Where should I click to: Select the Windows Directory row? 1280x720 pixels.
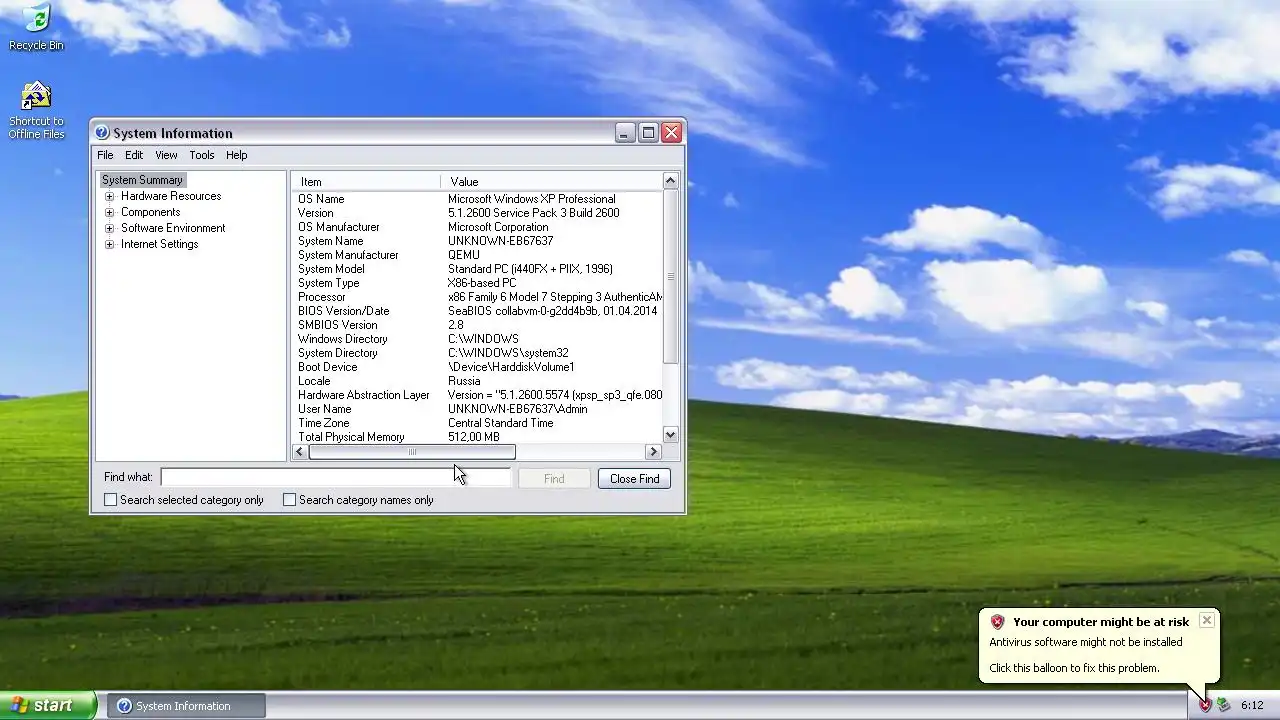(x=477, y=339)
